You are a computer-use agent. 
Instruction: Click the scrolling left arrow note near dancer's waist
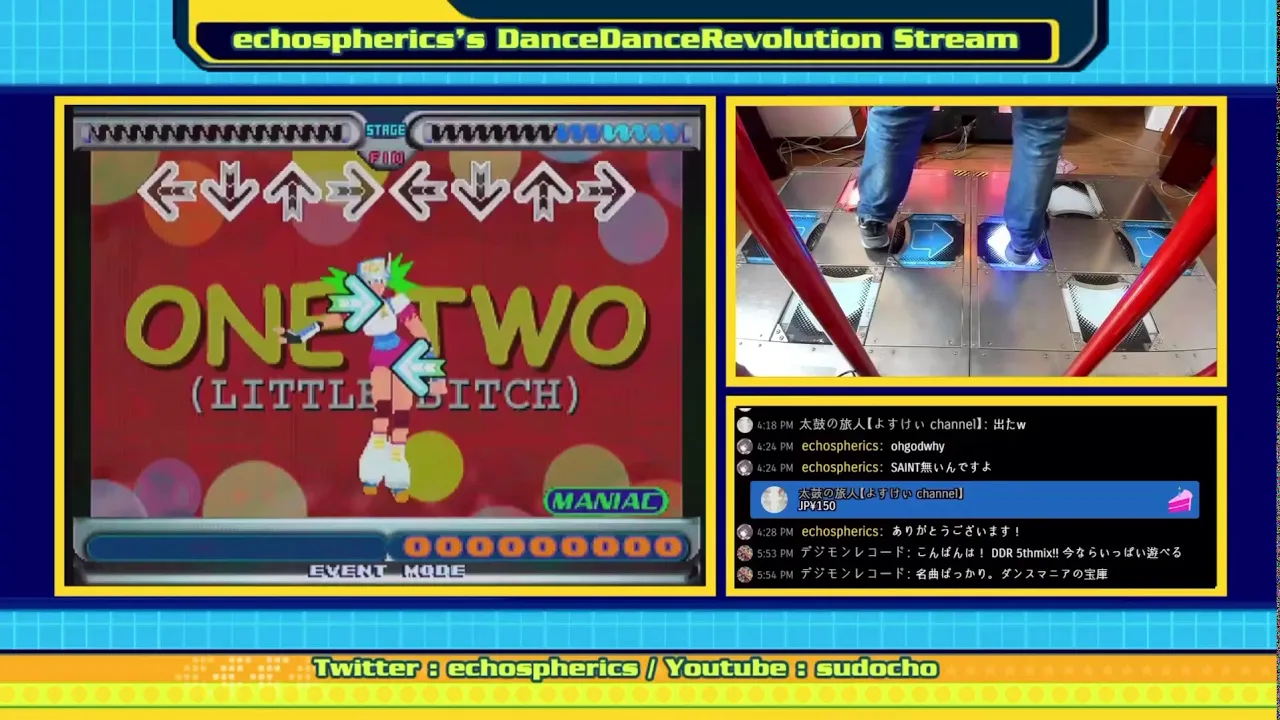417,368
